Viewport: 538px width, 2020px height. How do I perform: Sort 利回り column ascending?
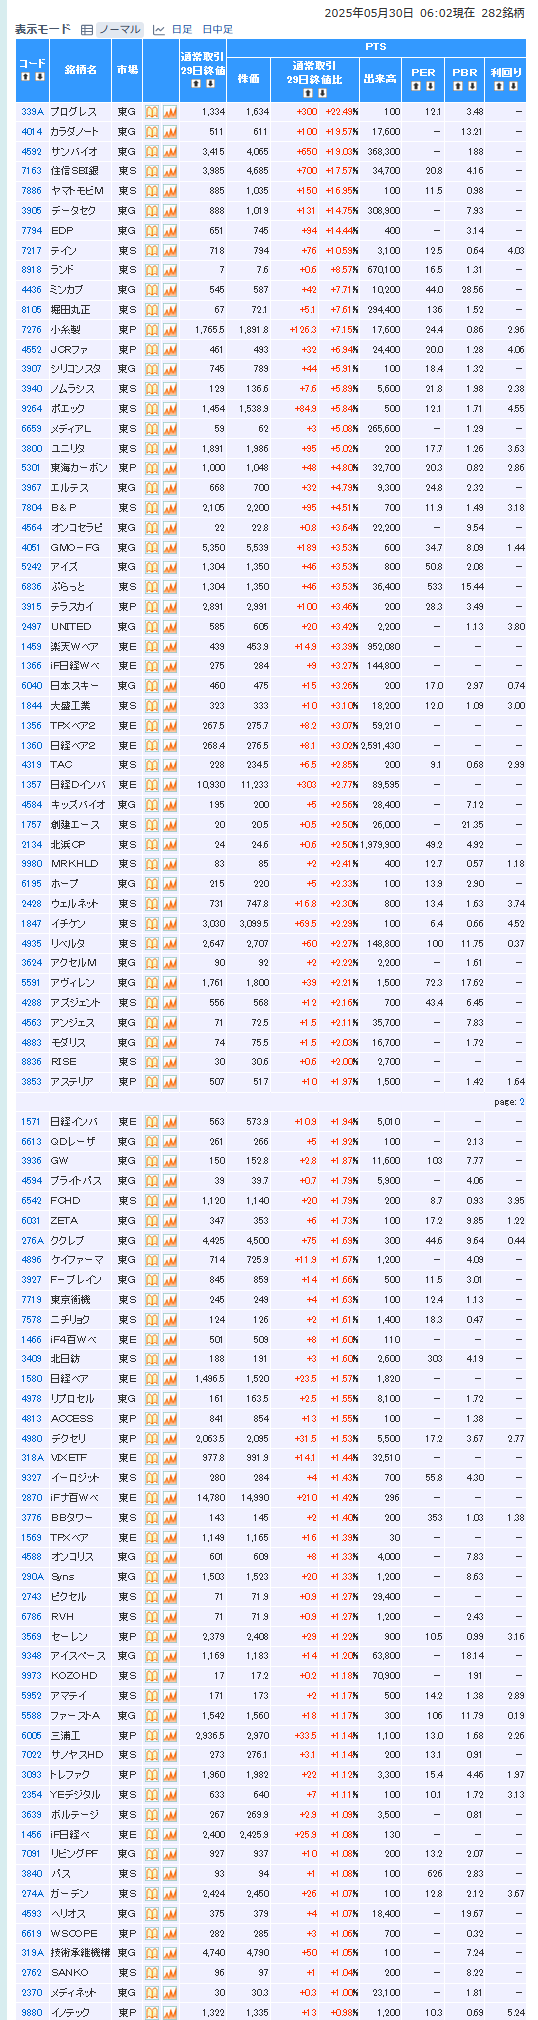(499, 86)
